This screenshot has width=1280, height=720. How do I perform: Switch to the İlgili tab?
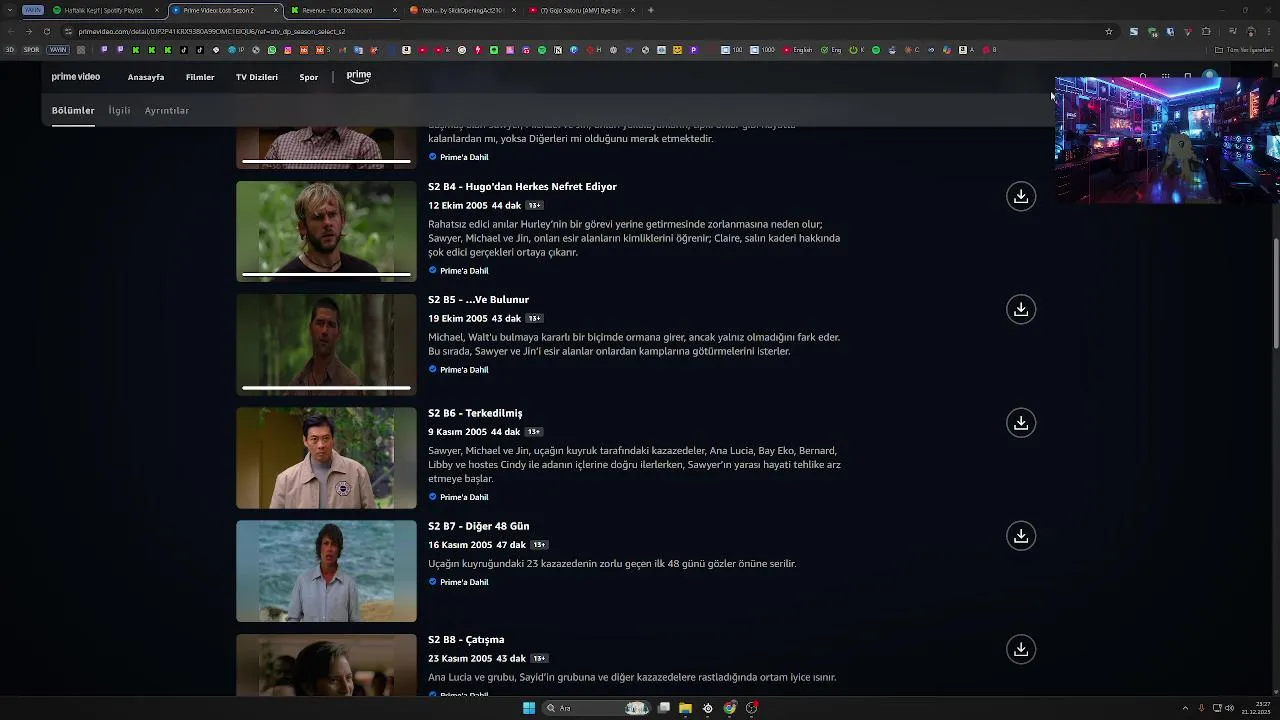click(119, 111)
